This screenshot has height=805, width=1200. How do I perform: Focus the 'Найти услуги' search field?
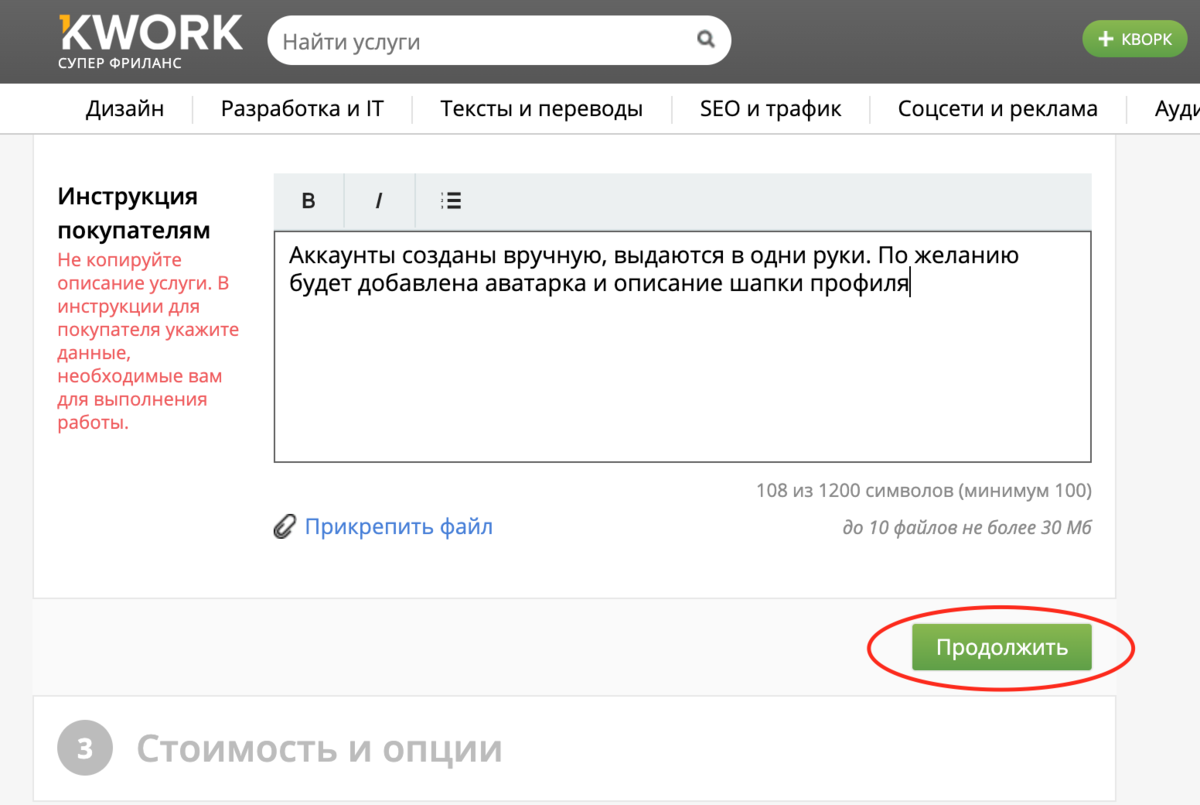click(499, 41)
